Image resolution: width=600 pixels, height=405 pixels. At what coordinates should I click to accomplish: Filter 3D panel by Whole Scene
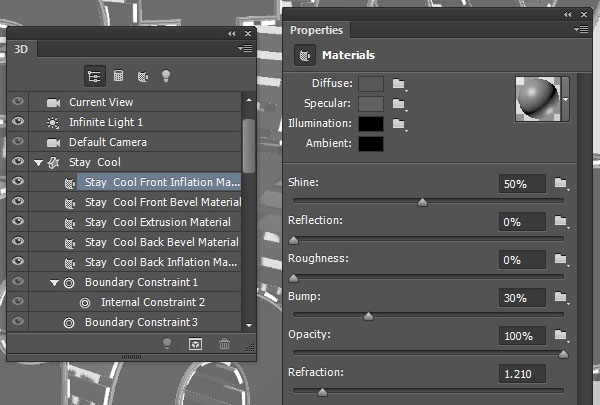(95, 76)
